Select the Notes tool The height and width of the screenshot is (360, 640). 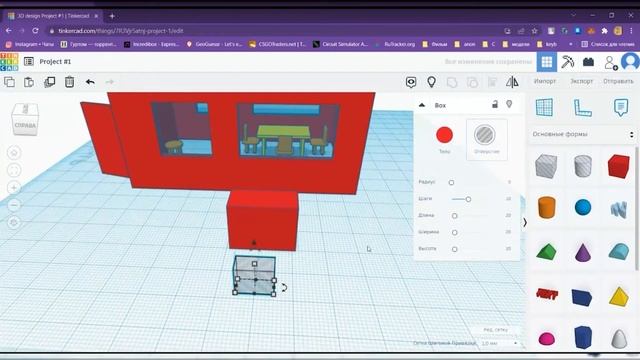(621, 107)
